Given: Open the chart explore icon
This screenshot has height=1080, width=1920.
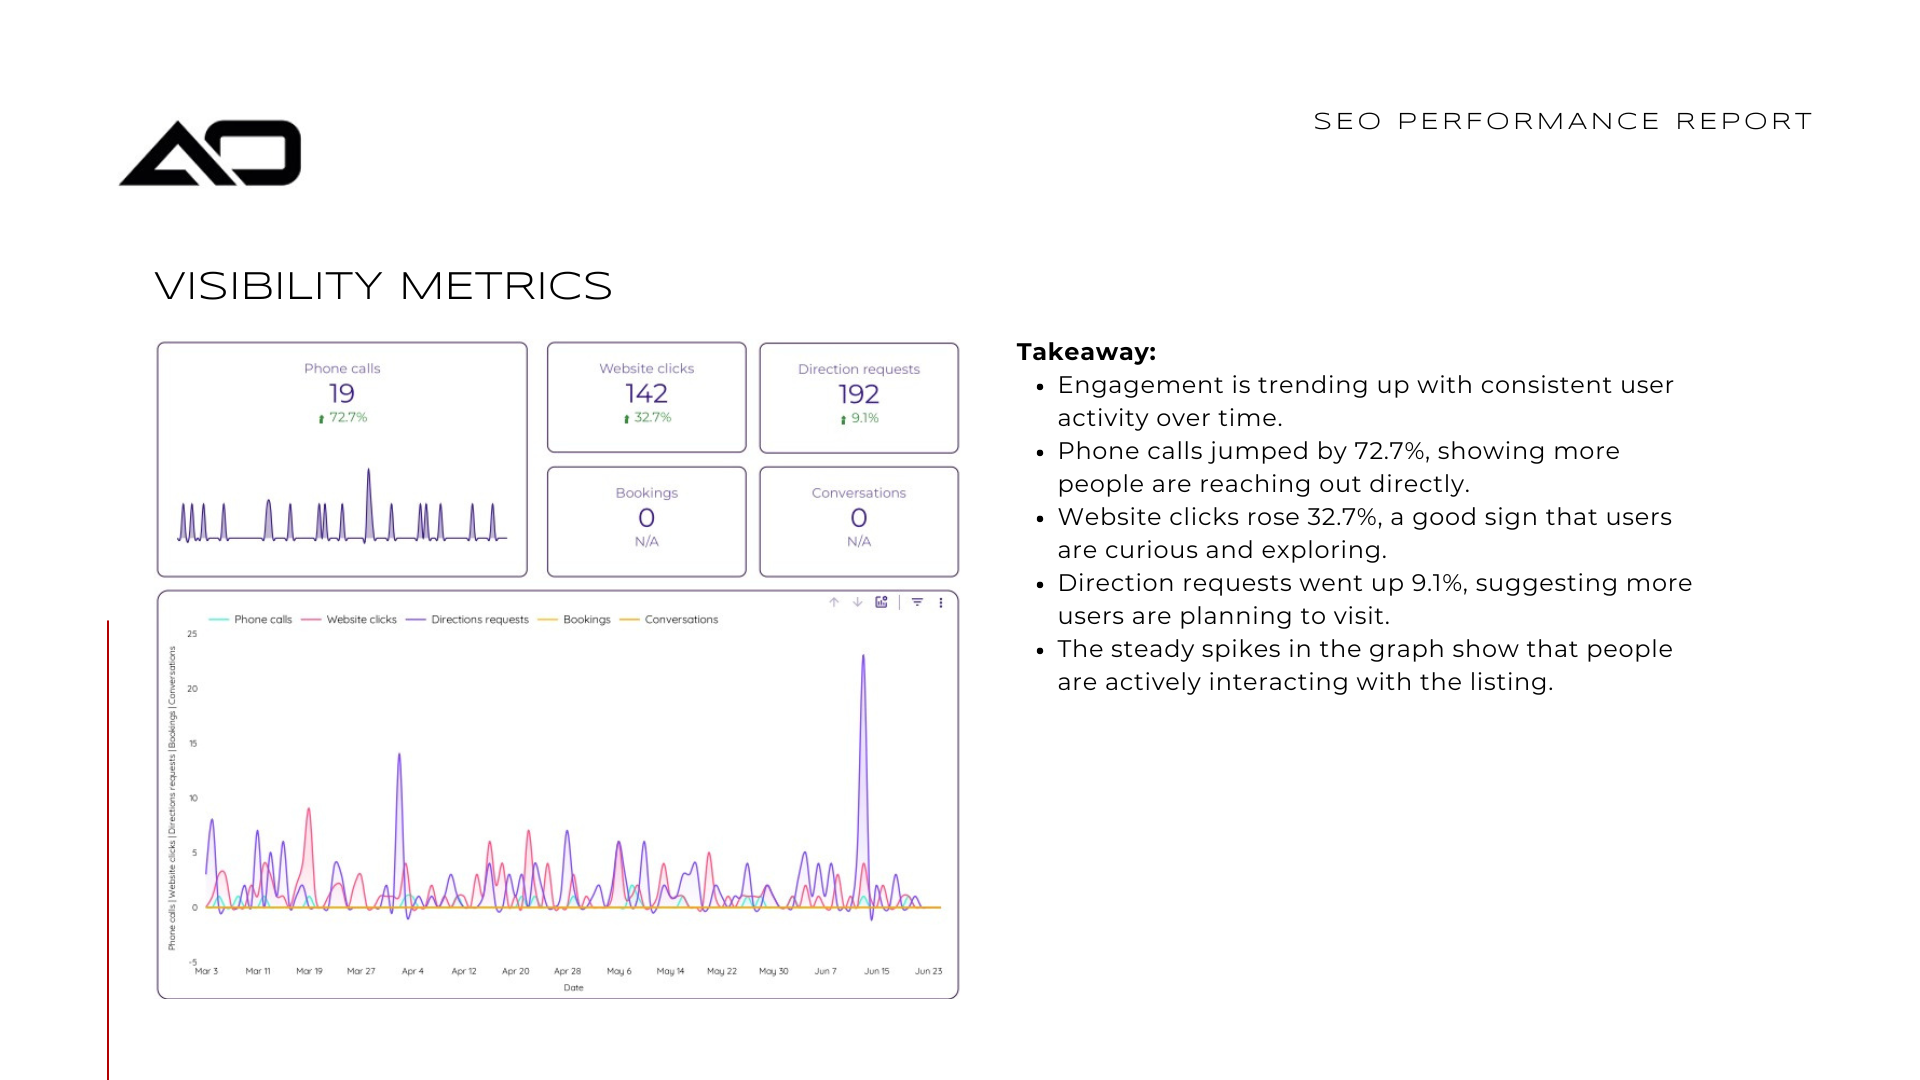Looking at the screenshot, I should click(x=881, y=602).
